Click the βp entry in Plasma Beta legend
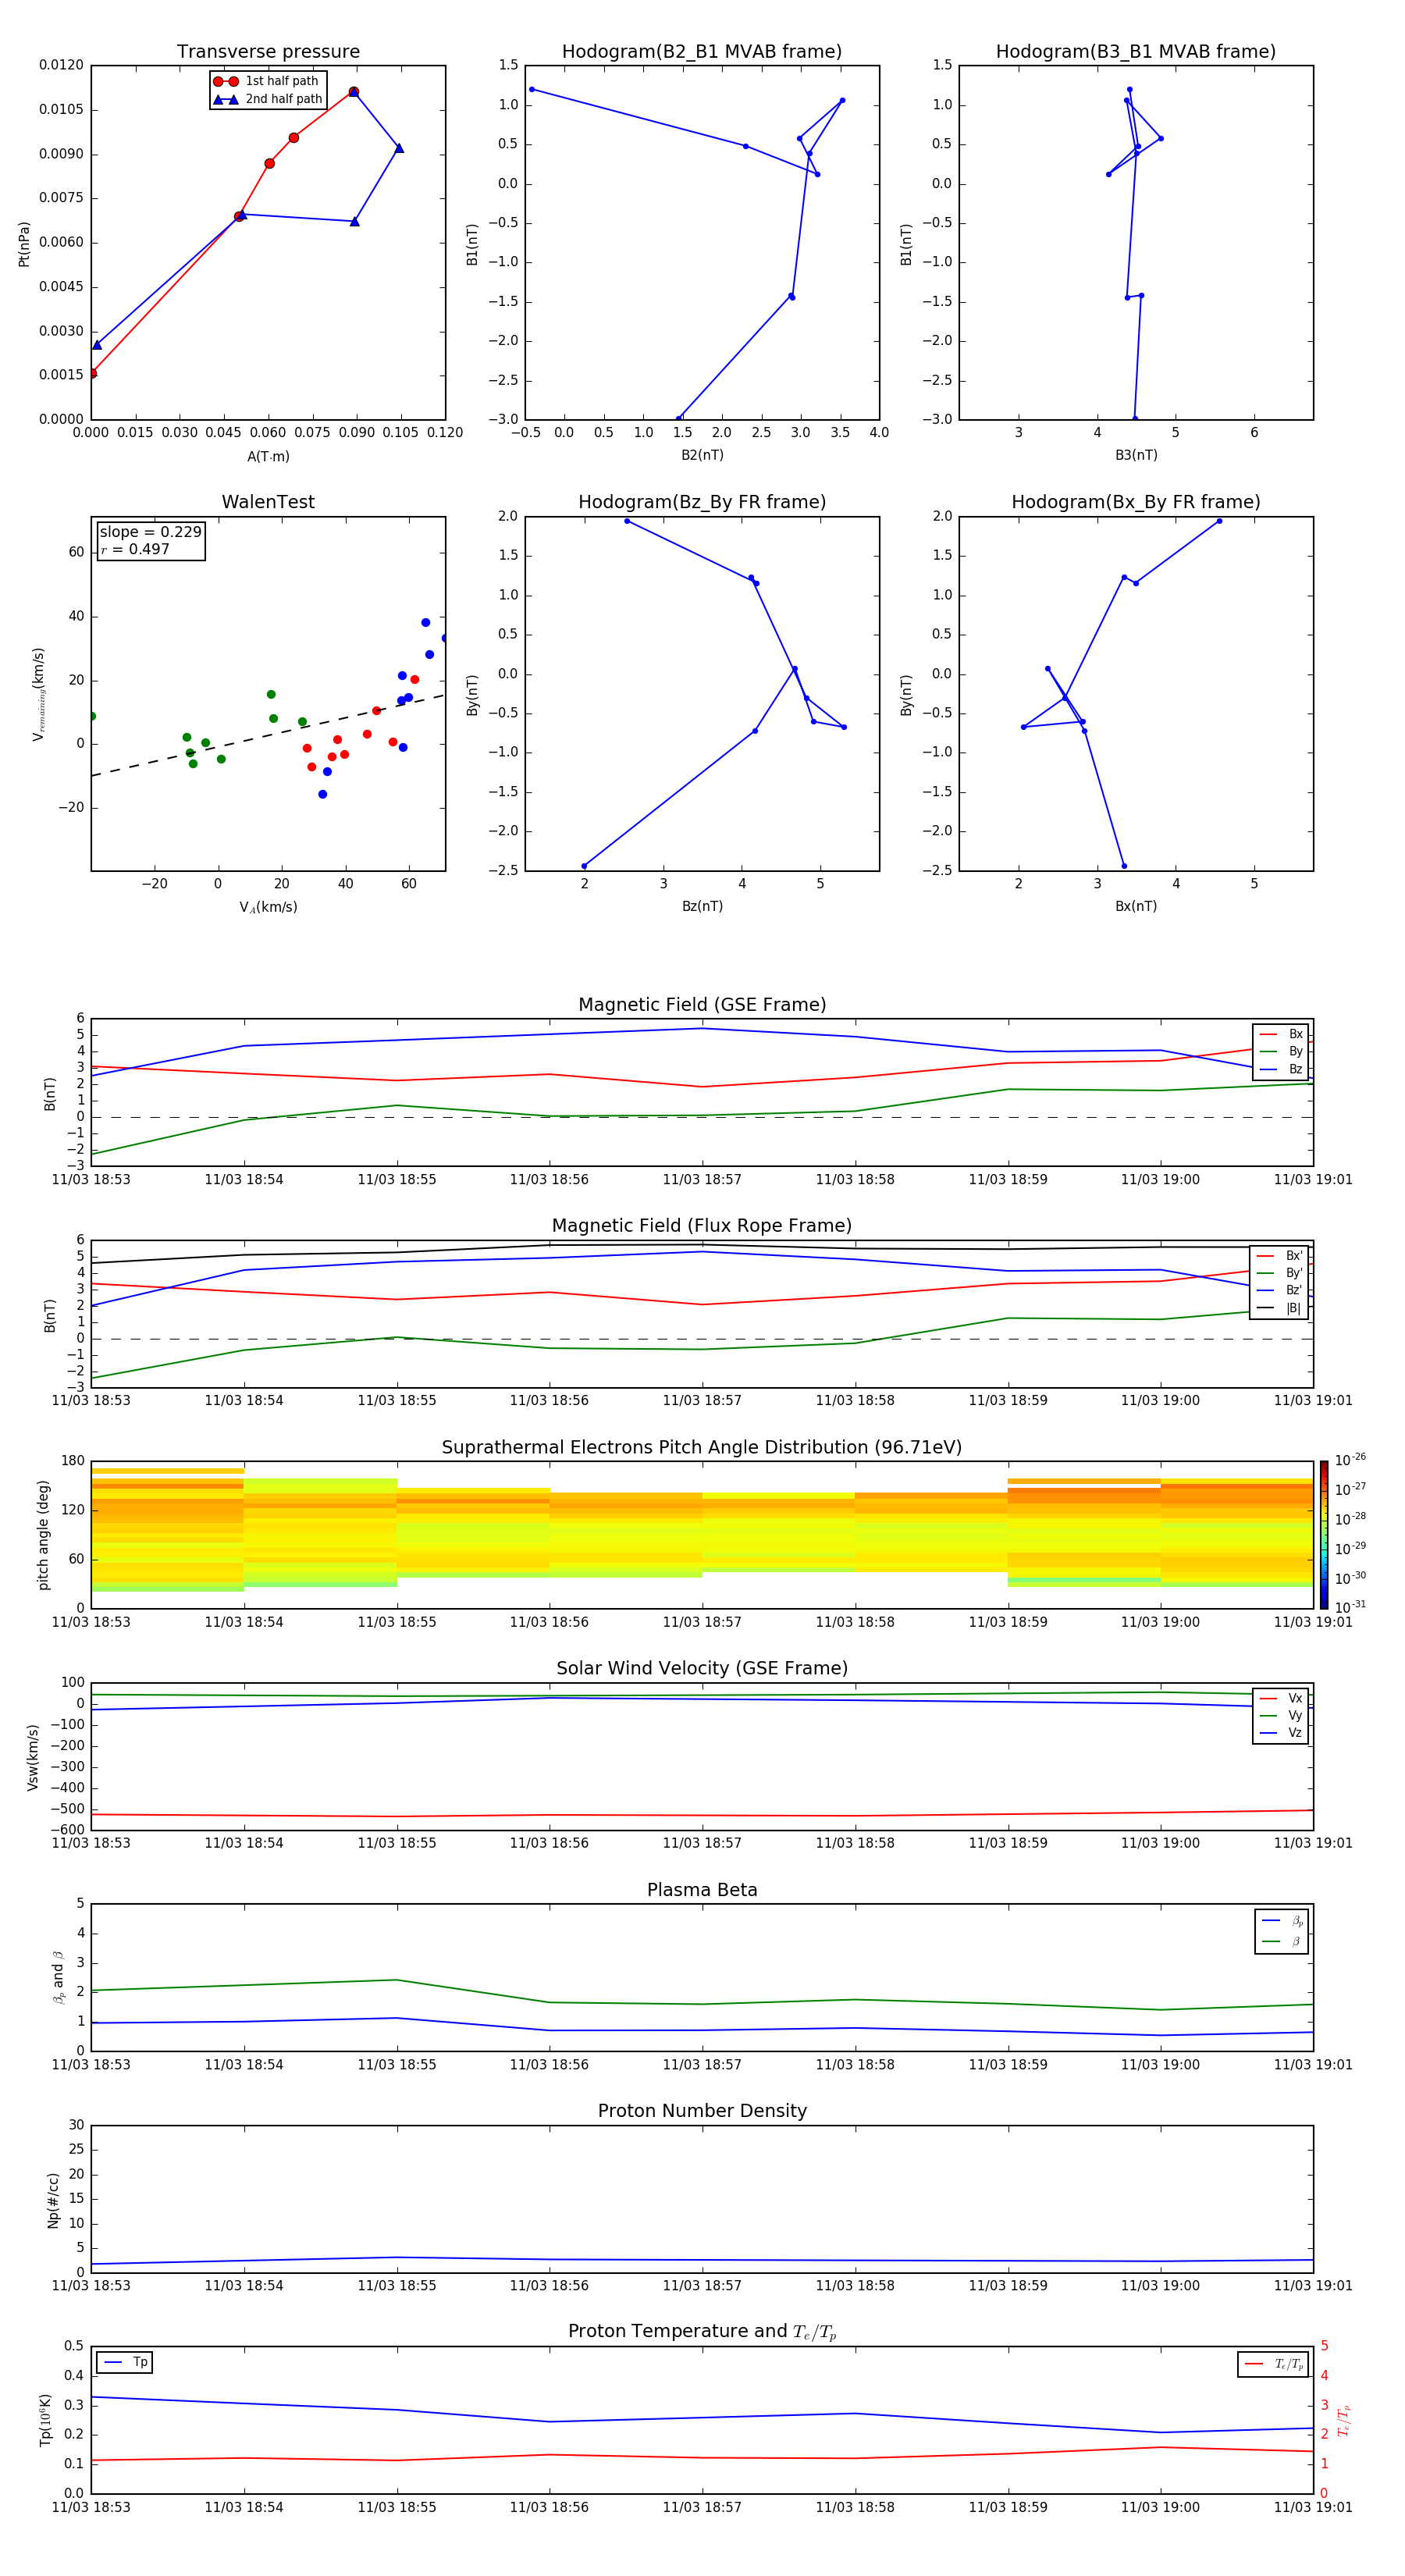The height and width of the screenshot is (2576, 1405). pyautogui.click(x=1282, y=1921)
